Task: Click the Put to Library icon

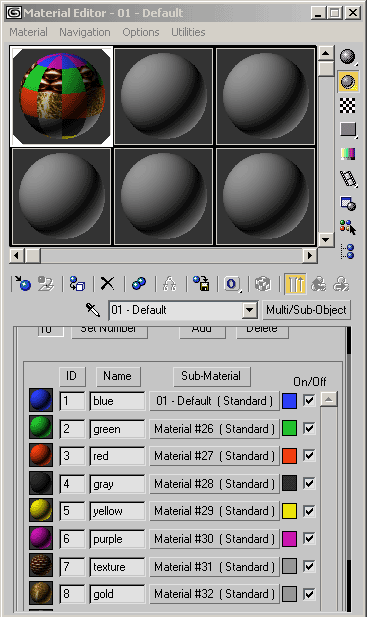Action: [x=201, y=284]
